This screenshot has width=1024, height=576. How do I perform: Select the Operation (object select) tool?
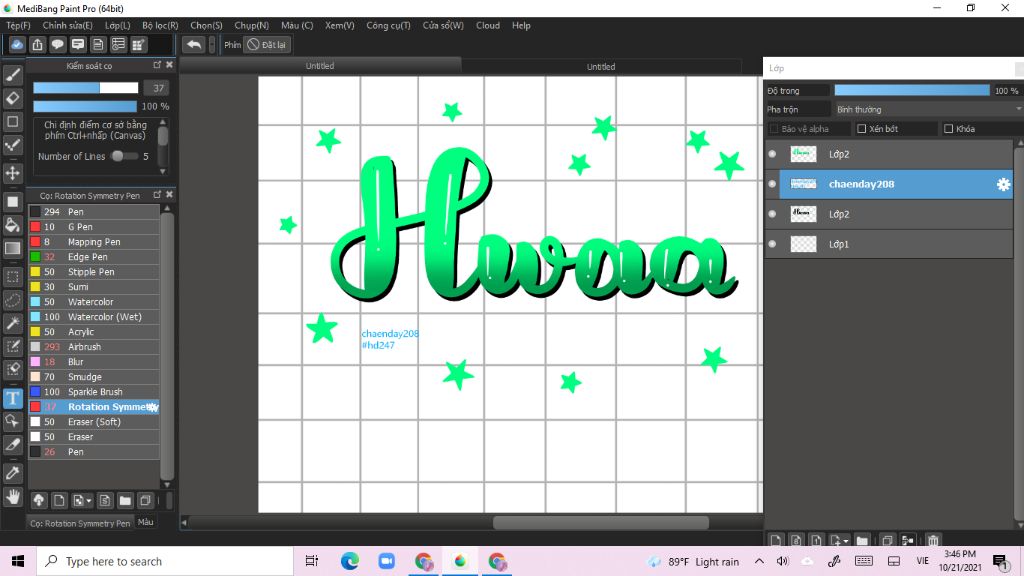pos(12,421)
